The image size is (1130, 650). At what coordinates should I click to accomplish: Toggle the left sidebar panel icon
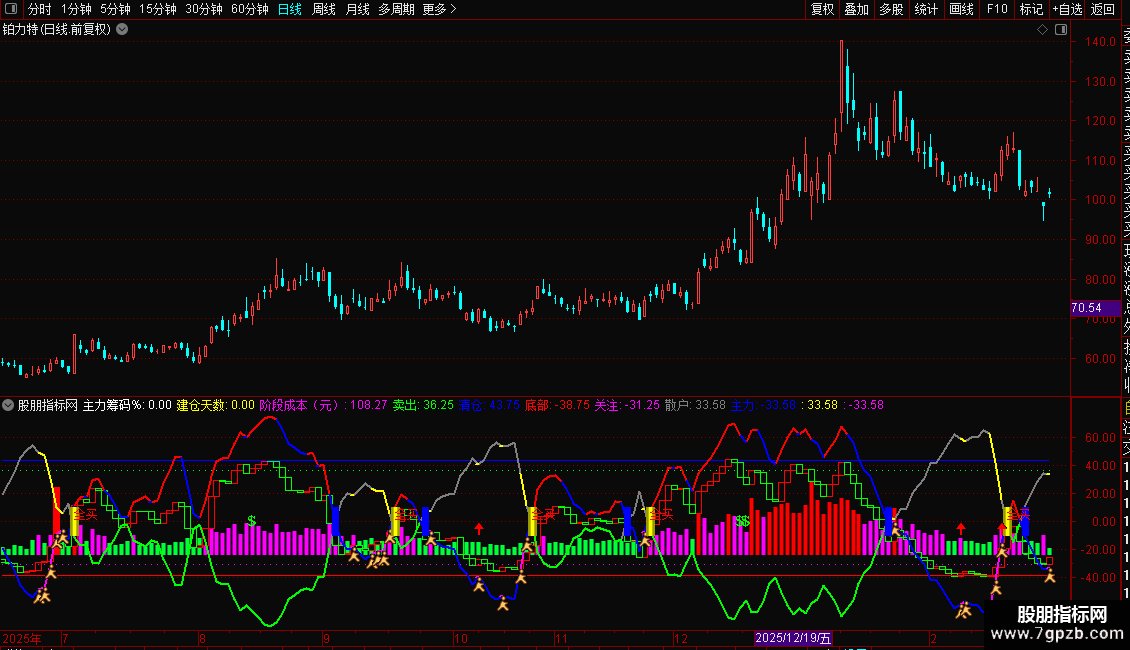(x=11, y=9)
